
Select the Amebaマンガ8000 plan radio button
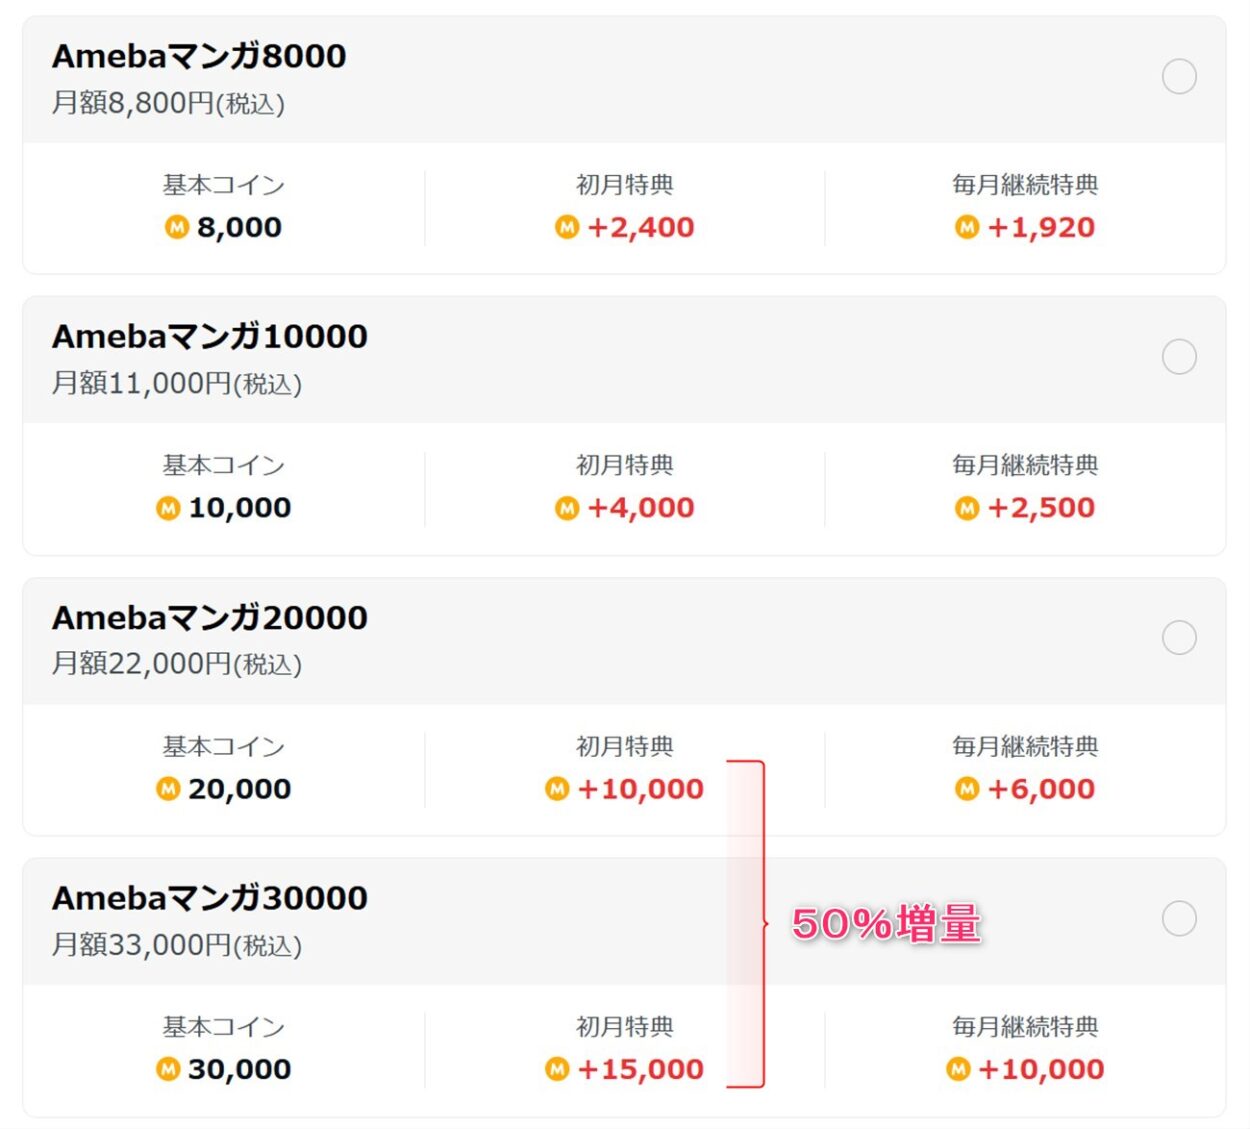point(1179,76)
